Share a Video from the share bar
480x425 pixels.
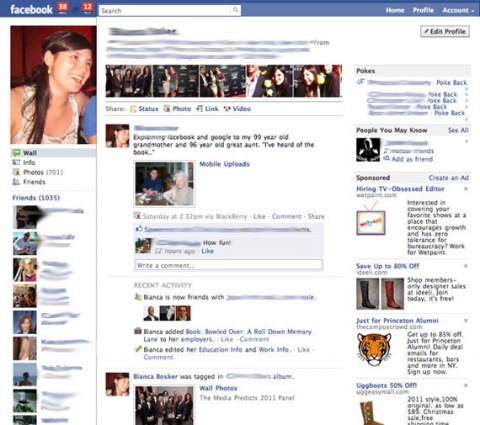[x=237, y=109]
